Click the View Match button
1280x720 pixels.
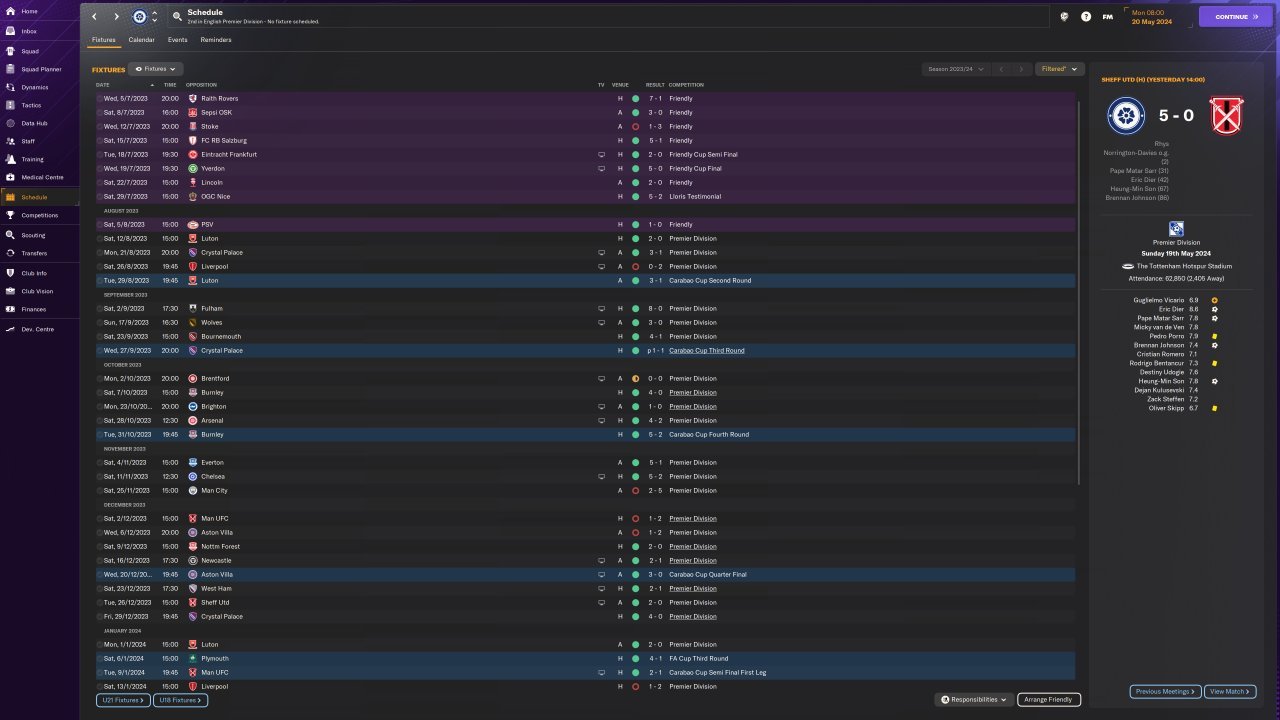click(x=1231, y=692)
